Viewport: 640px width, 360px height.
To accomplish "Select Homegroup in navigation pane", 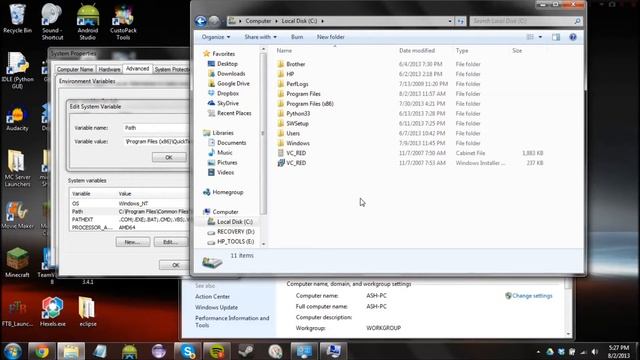I will point(227,192).
